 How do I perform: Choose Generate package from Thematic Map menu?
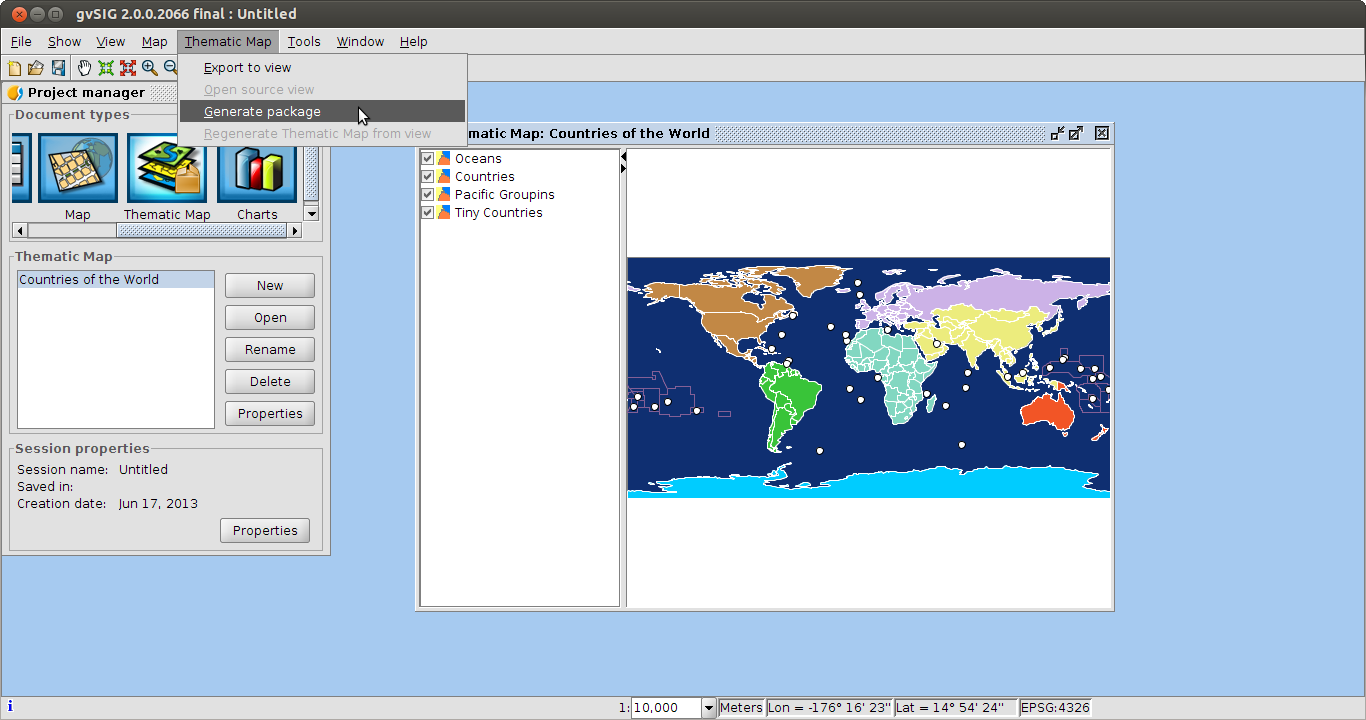[x=262, y=112]
